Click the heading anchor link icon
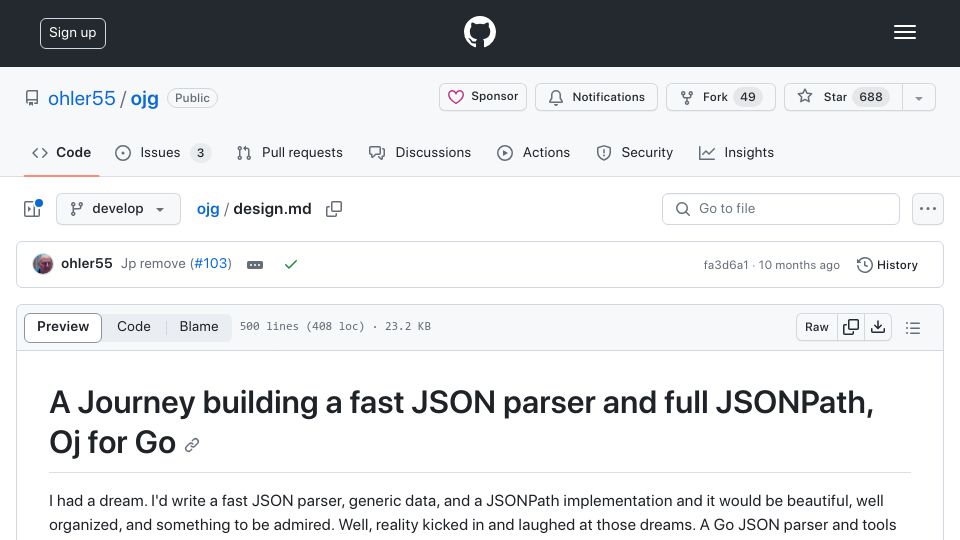The height and width of the screenshot is (540, 960). click(x=192, y=445)
